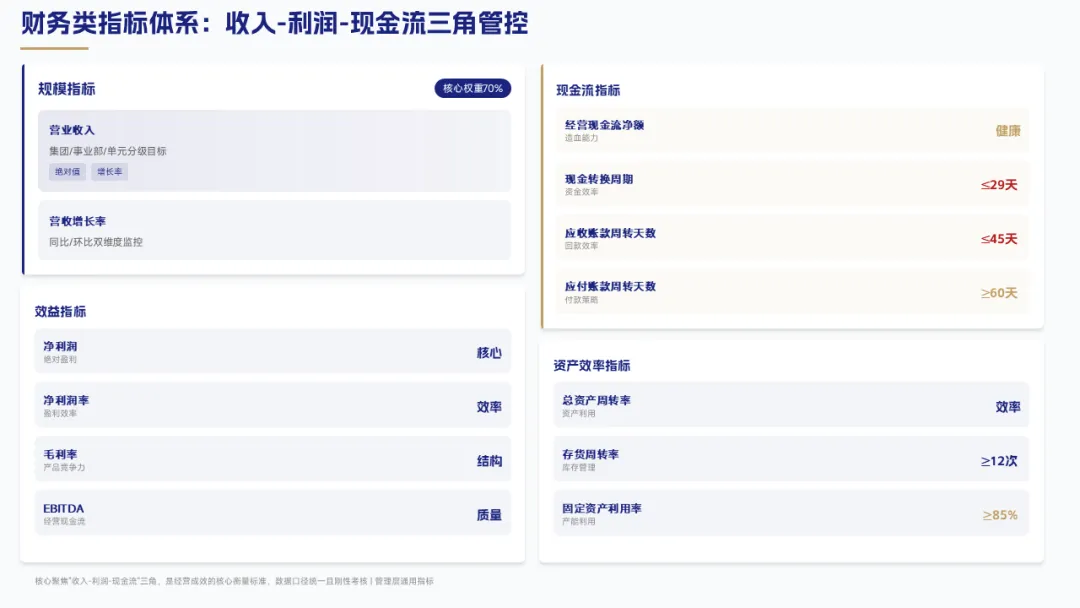This screenshot has width=1080, height=608.
Task: Click the 造血能力 sub-label
Action: tap(581, 138)
